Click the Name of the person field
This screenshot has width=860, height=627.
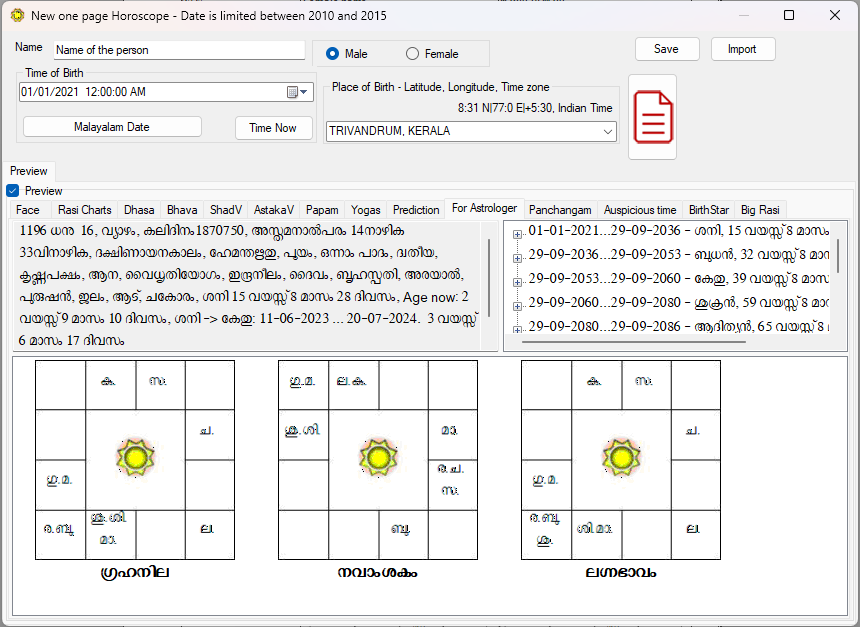point(178,49)
